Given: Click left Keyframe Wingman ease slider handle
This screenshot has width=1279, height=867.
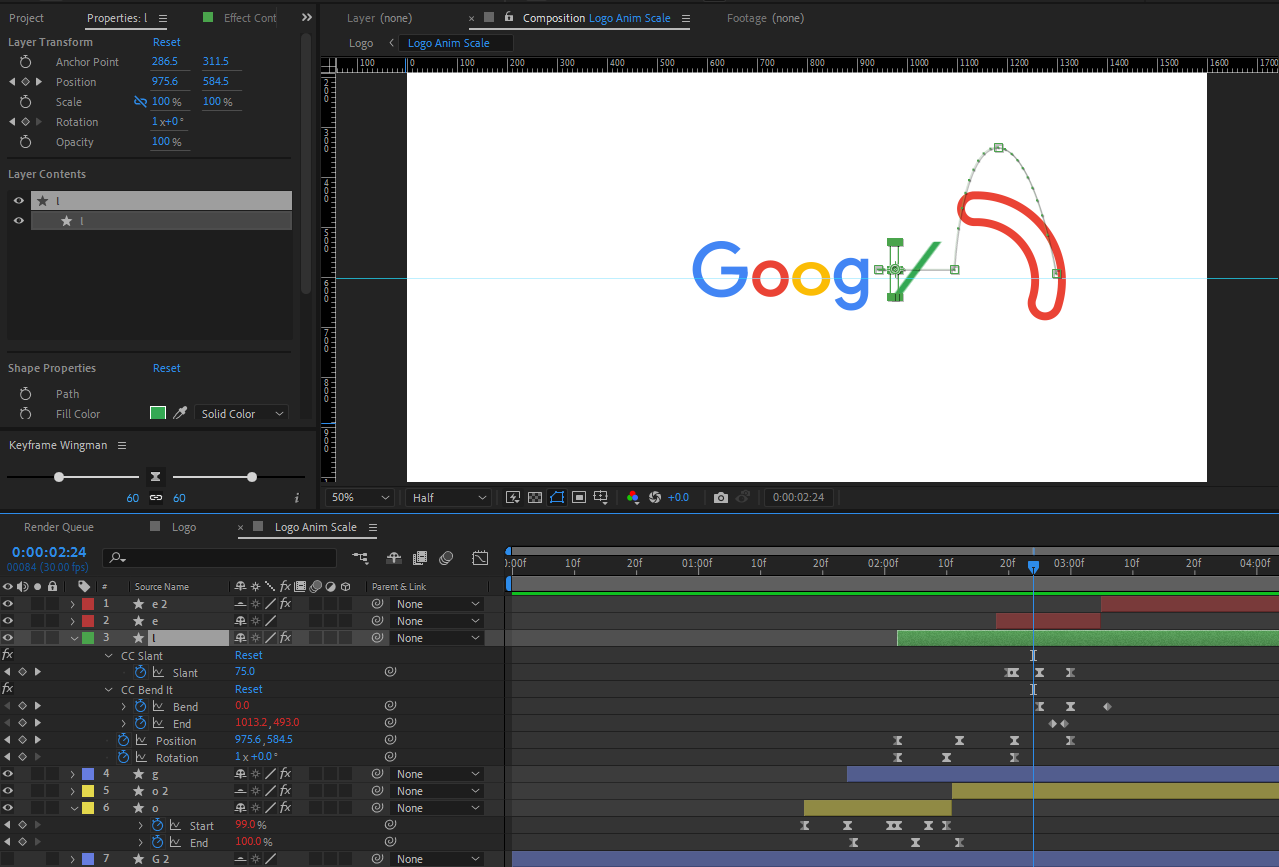Looking at the screenshot, I should tap(59, 477).
